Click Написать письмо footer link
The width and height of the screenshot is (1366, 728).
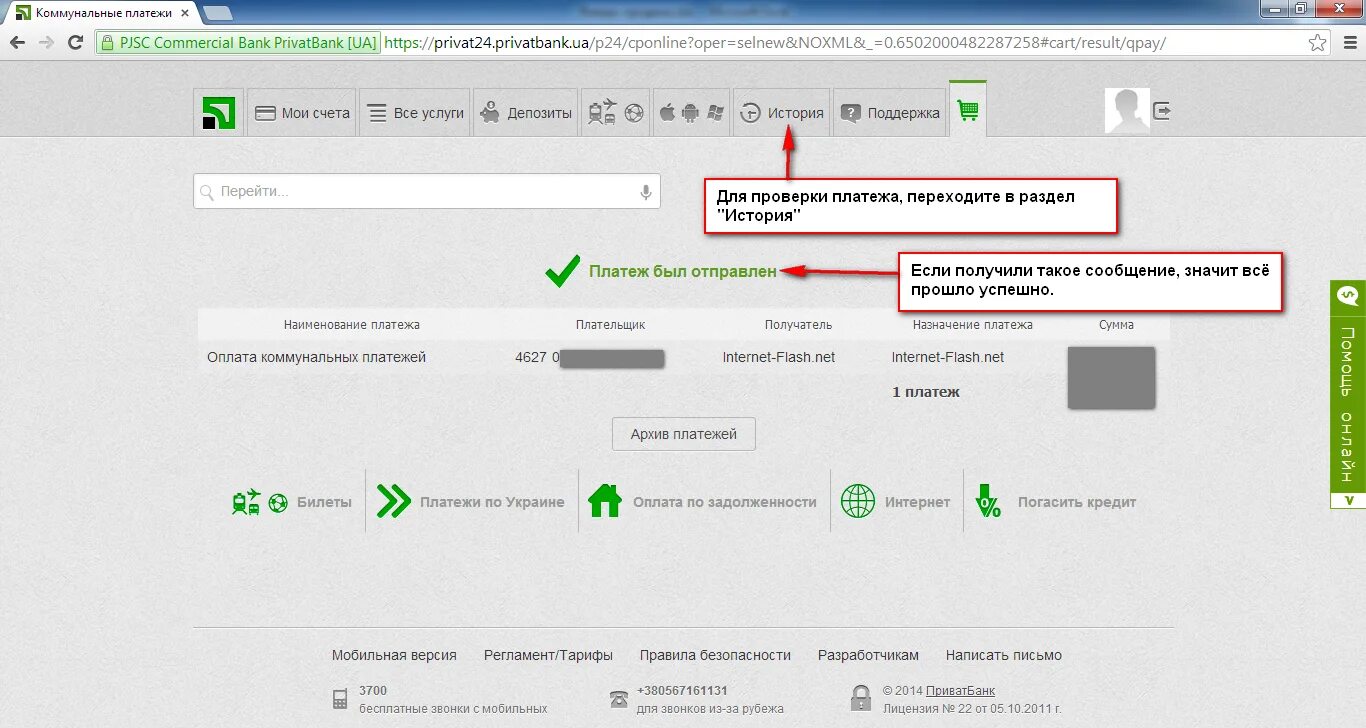[1004, 655]
